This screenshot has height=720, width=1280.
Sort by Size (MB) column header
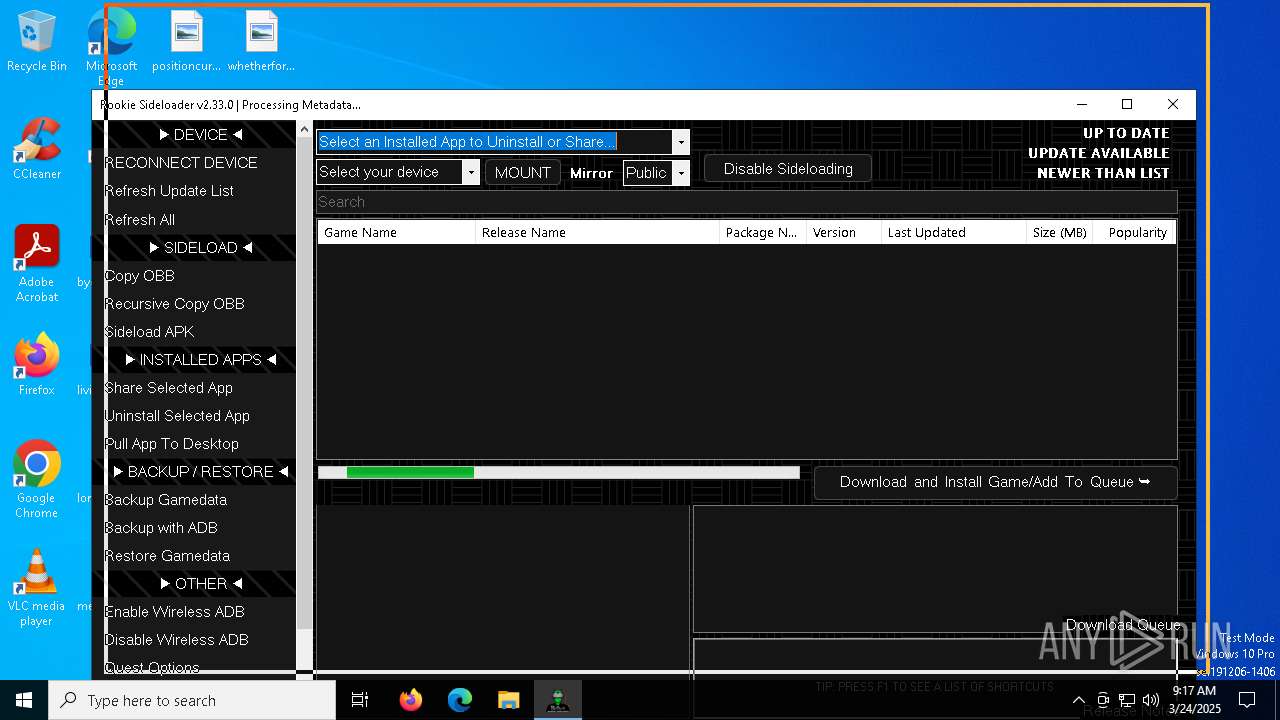pos(1060,232)
